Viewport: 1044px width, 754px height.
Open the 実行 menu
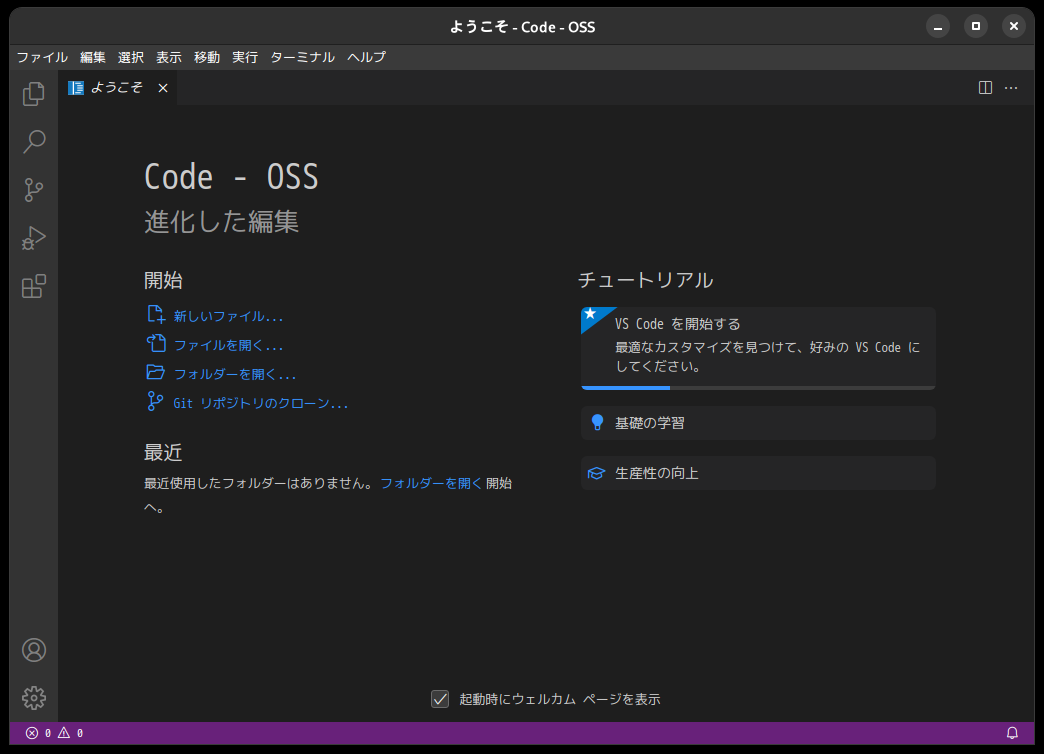tap(244, 57)
